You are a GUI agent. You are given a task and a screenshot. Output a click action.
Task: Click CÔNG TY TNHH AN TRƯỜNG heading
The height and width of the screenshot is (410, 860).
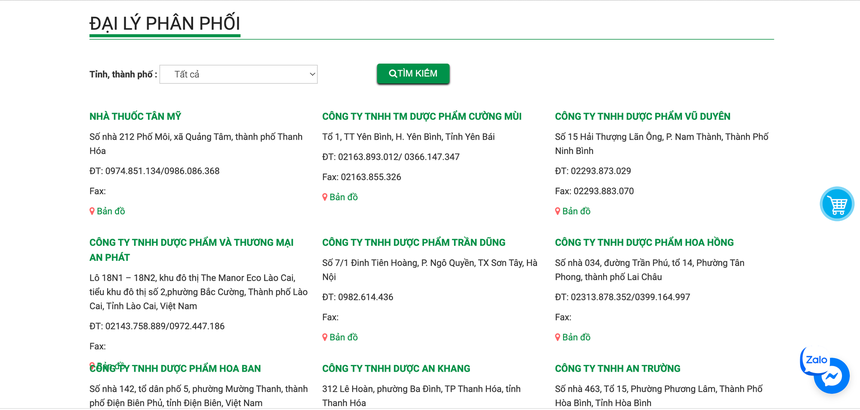[617, 369]
